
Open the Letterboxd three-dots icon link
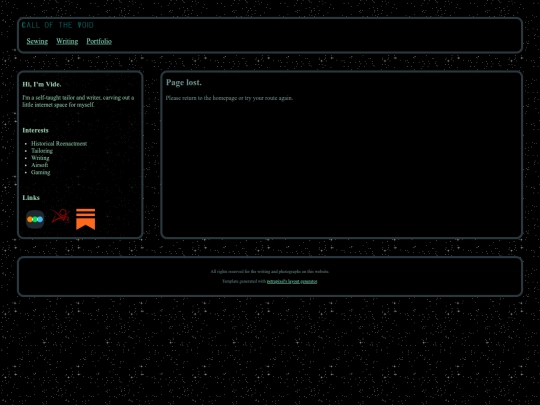(35, 219)
